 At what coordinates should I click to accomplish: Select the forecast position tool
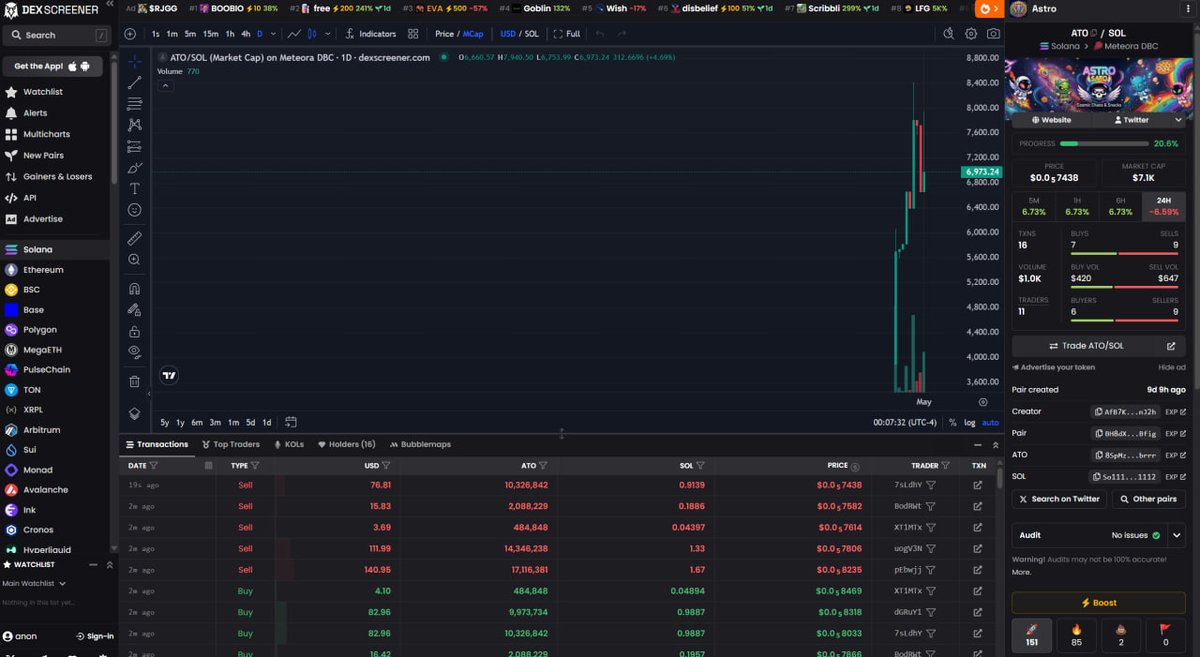134,146
